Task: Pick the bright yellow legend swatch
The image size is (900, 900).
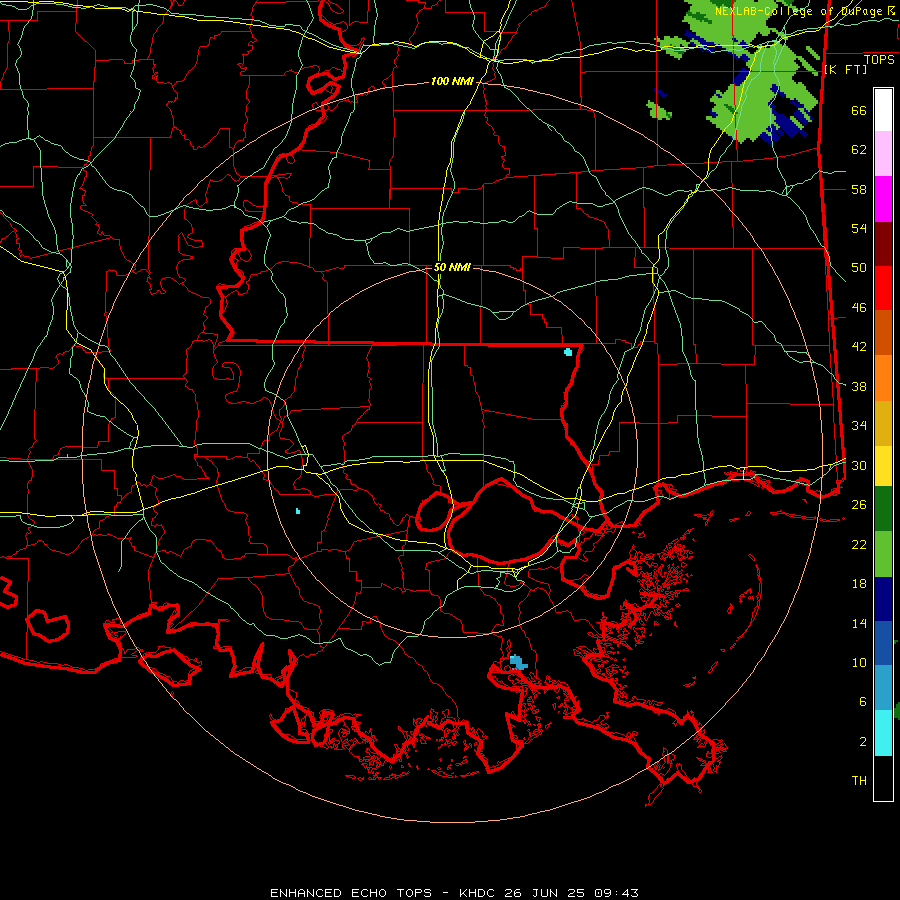Action: tap(883, 466)
